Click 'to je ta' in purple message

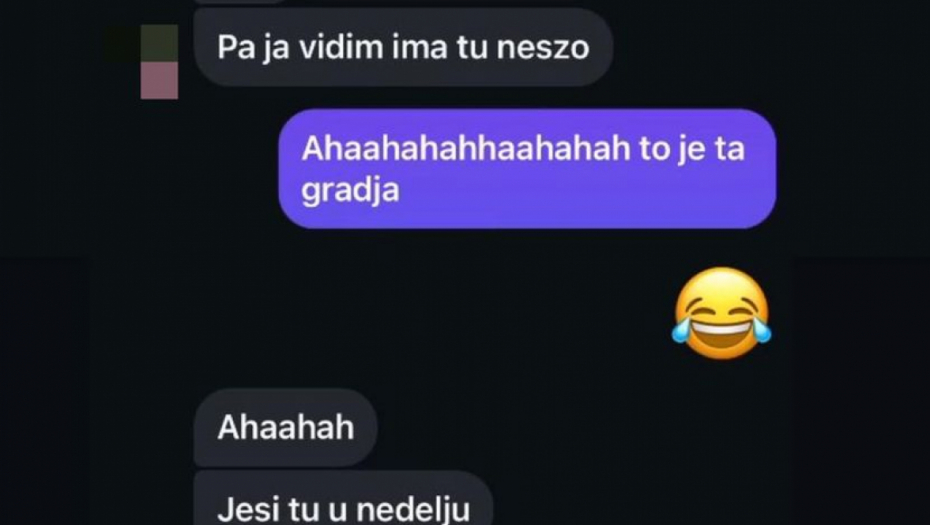[692, 148]
